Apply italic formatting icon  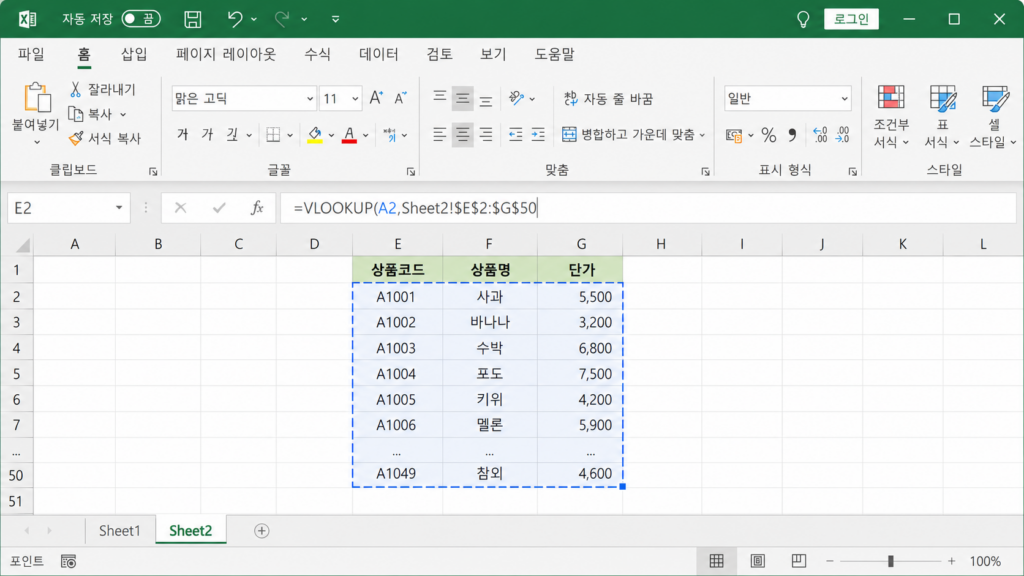coord(208,135)
